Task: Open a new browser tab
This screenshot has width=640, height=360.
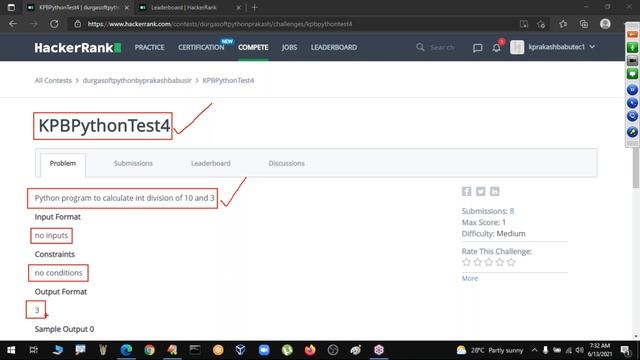Action: 254,7
